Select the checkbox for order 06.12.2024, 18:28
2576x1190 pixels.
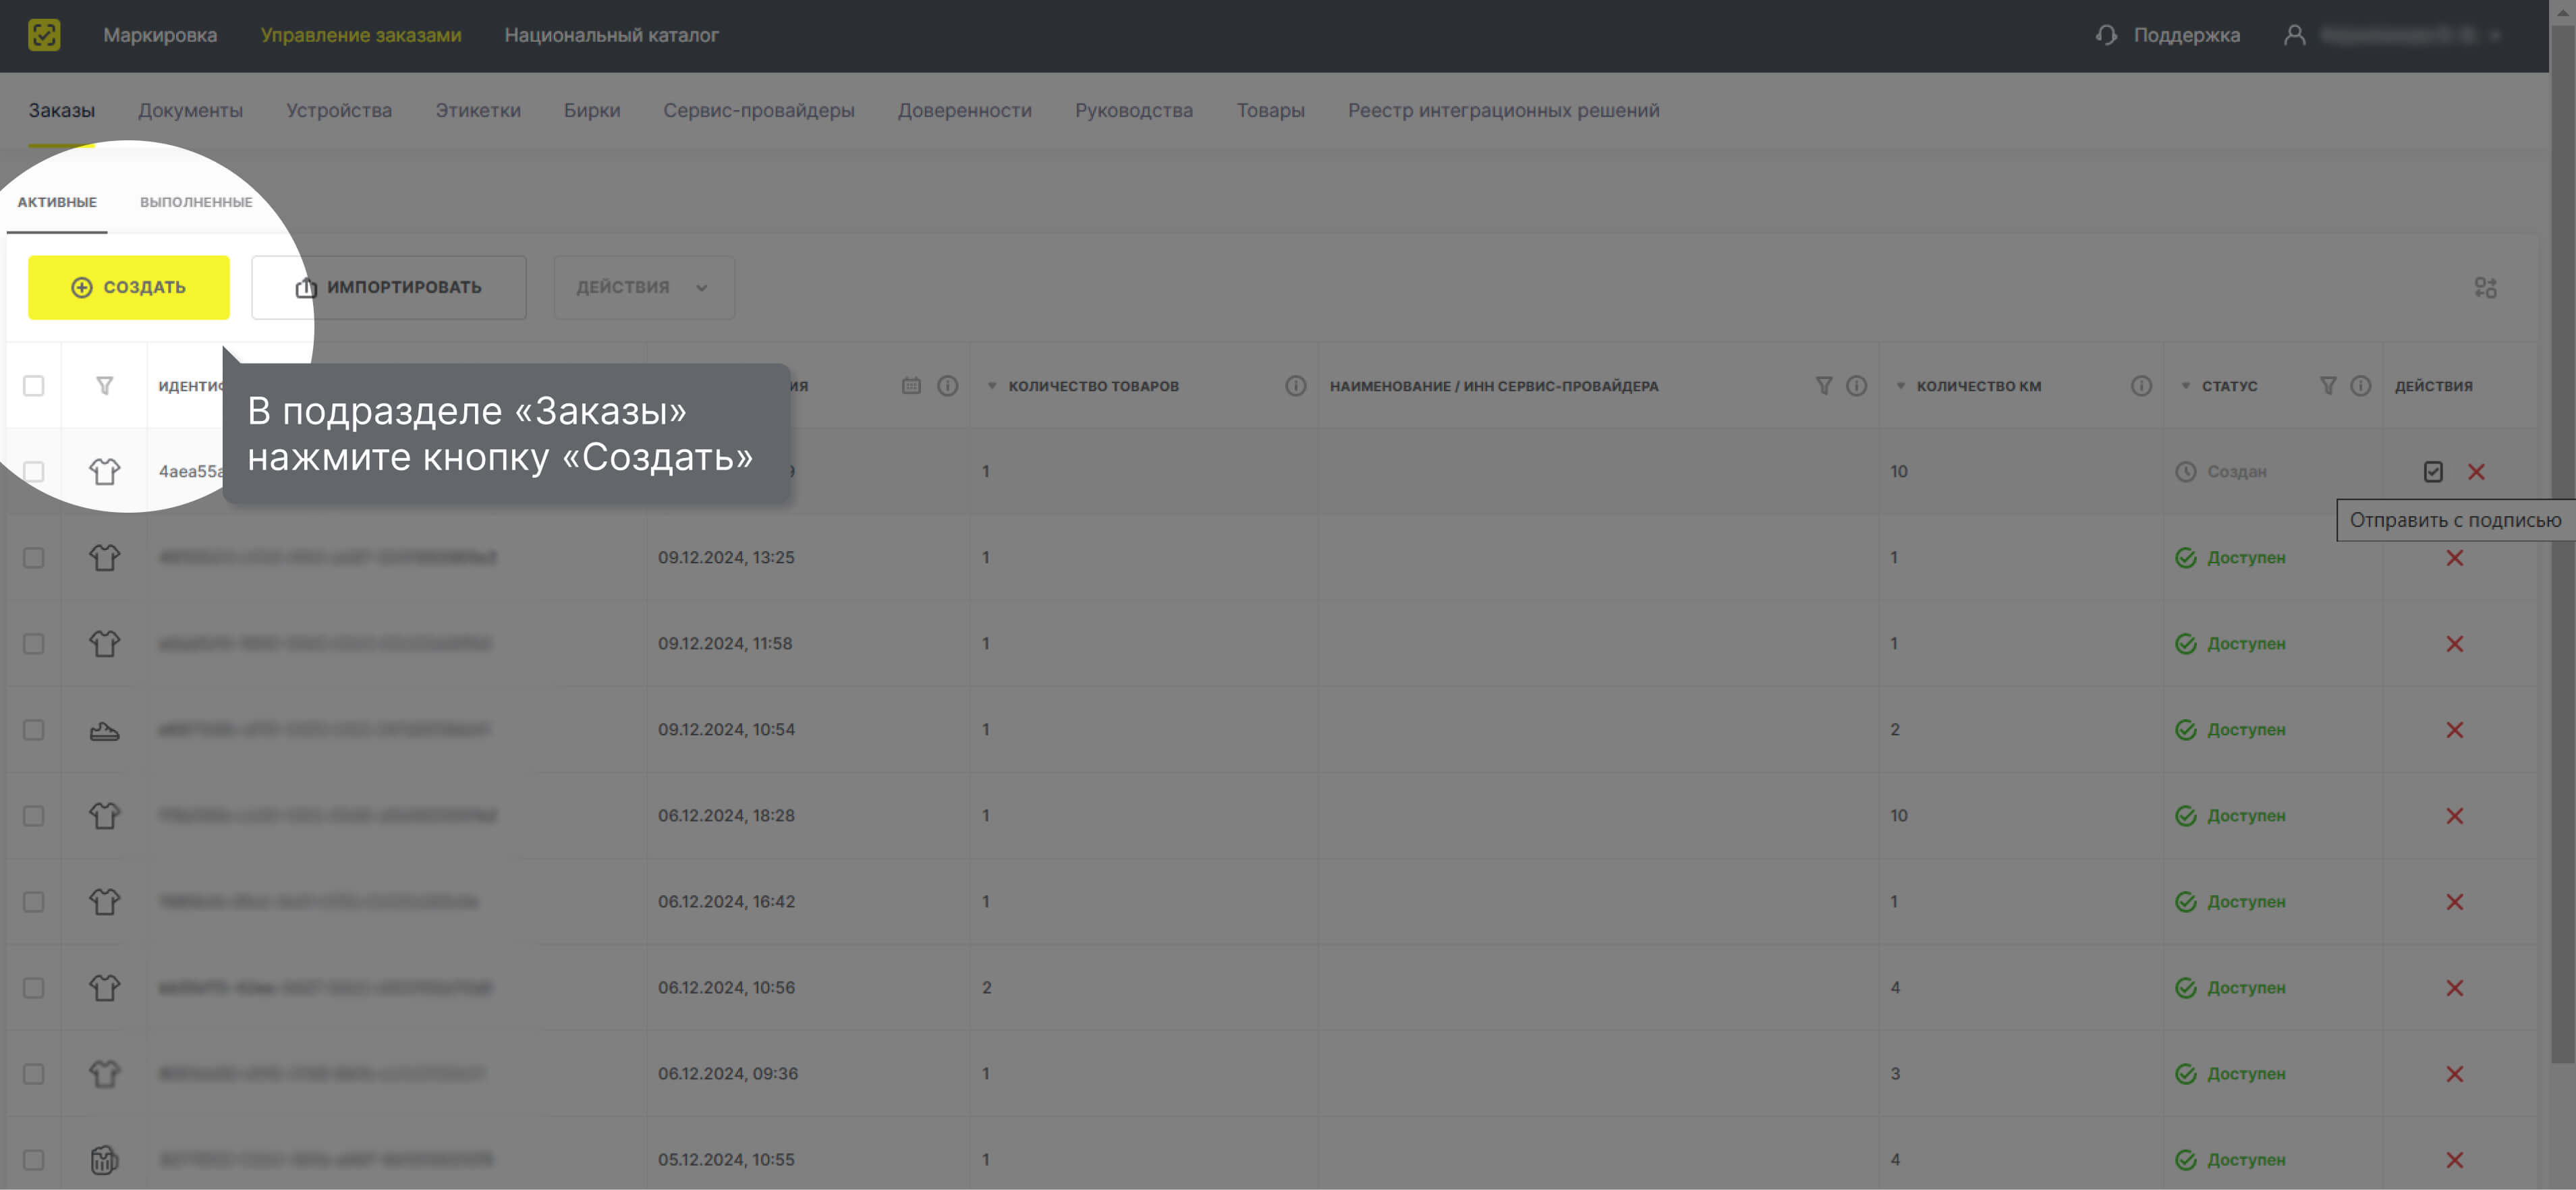point(34,816)
